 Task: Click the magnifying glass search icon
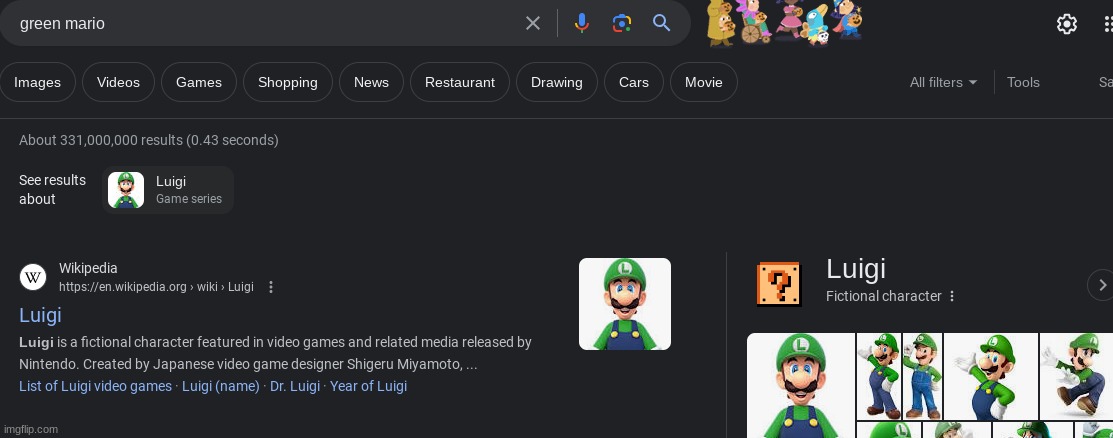[661, 23]
